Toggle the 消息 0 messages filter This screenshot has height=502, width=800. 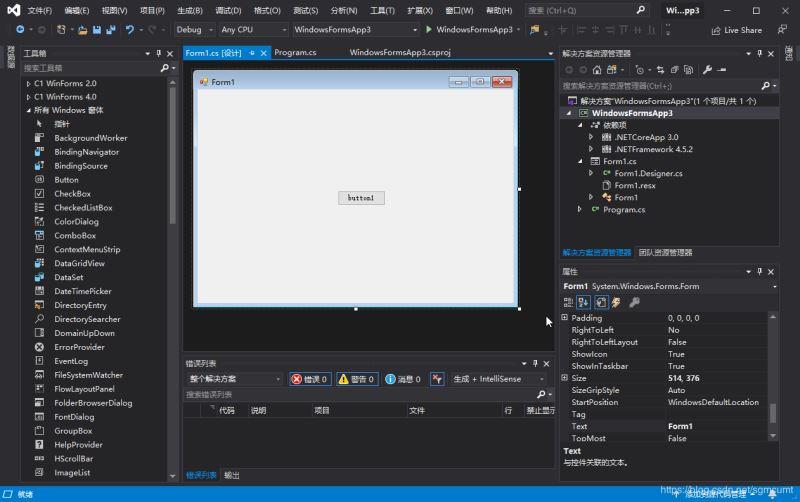point(403,379)
